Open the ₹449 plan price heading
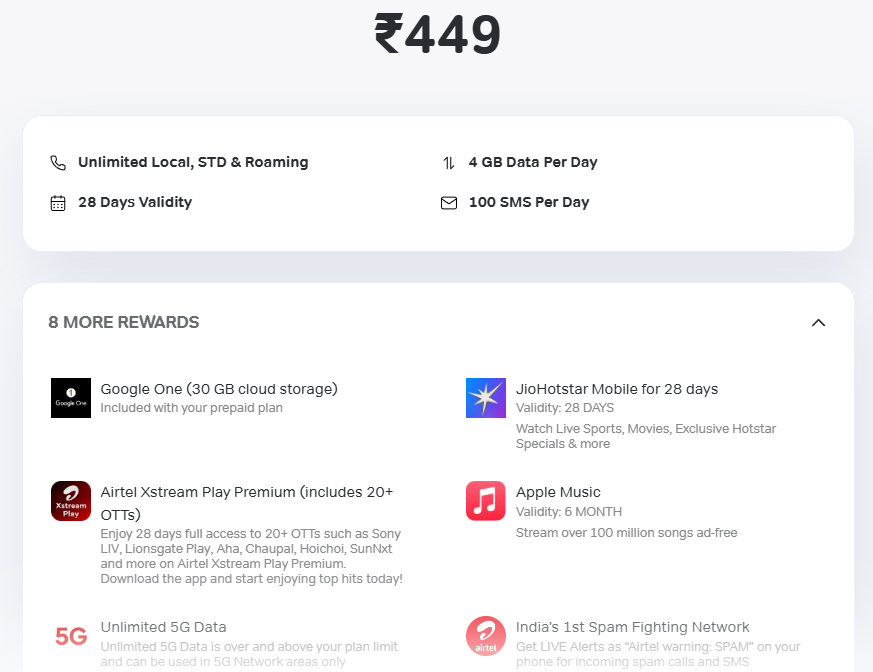873x672 pixels. click(436, 34)
